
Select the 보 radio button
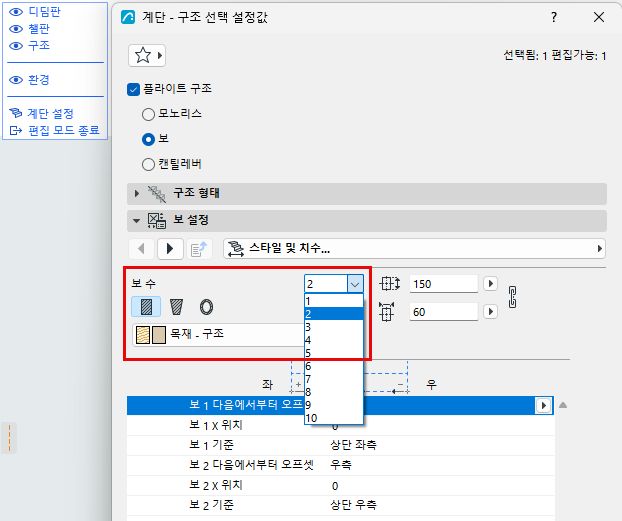tap(148, 139)
